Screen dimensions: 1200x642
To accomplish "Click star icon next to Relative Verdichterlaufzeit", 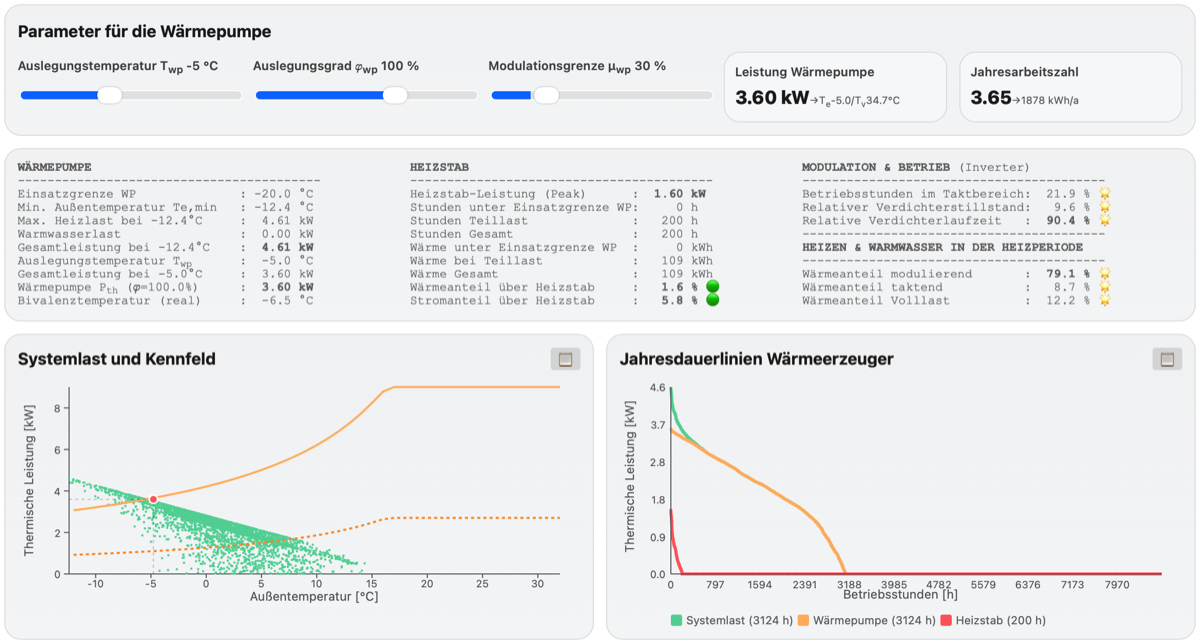I will [x=1105, y=220].
